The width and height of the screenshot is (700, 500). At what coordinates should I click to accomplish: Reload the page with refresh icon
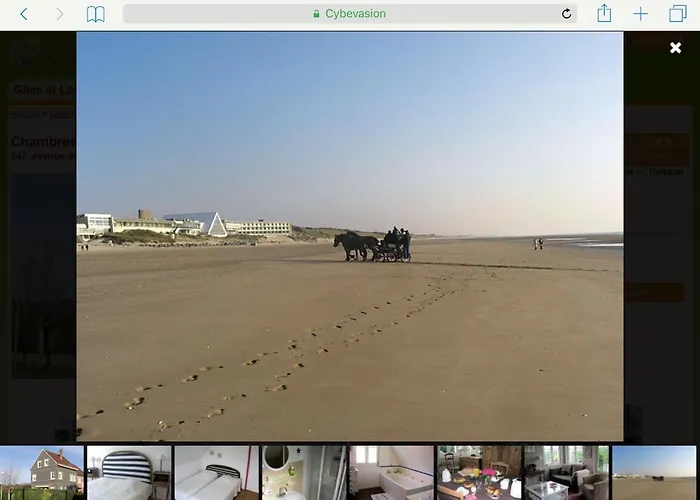point(567,14)
